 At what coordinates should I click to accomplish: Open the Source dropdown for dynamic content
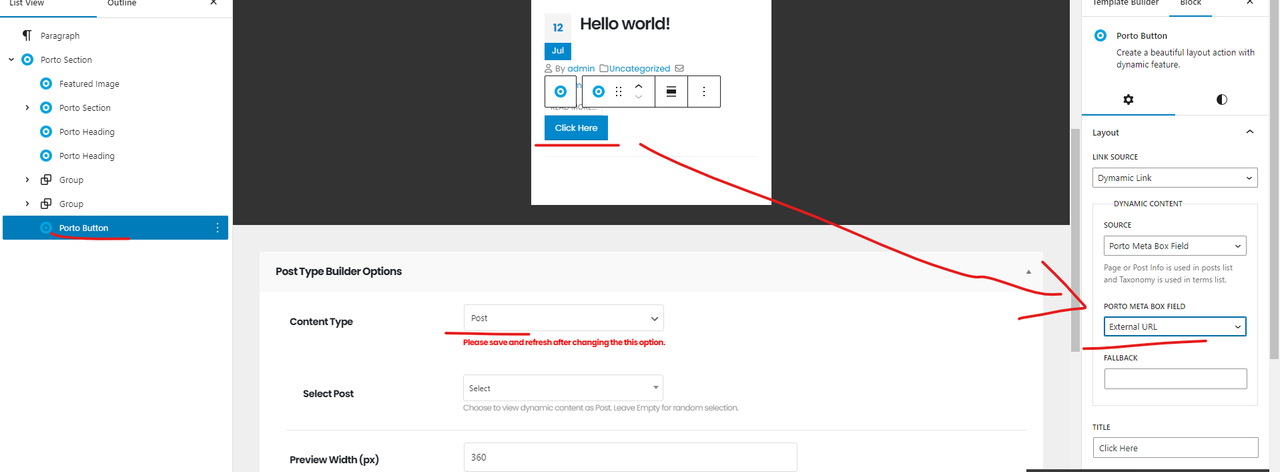1175,246
